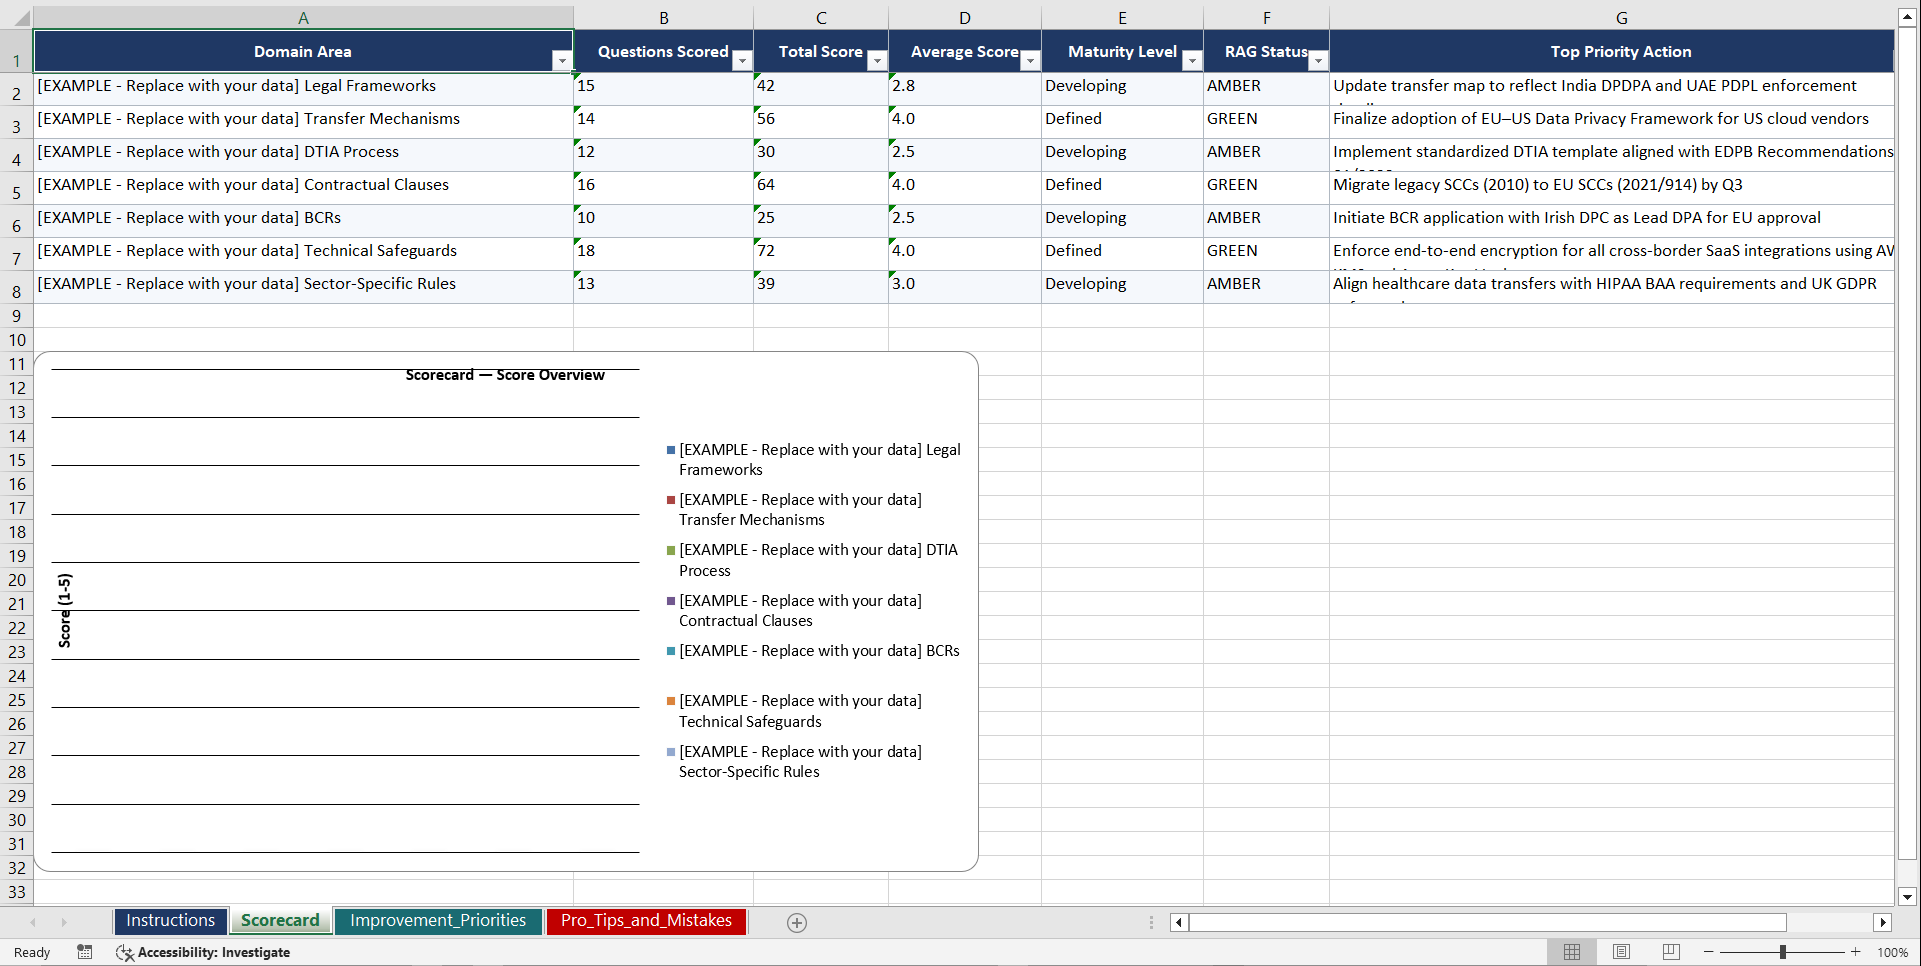Open the Domain Area filter dropdown
Screen dimensions: 1921x966
(563, 60)
